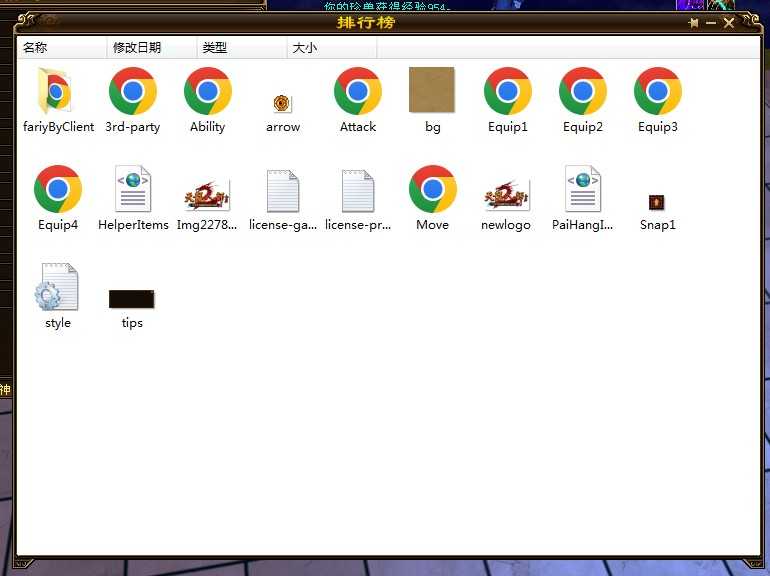770x576 pixels.
Task: Select the Equip4 Chrome file icon
Action: click(58, 189)
